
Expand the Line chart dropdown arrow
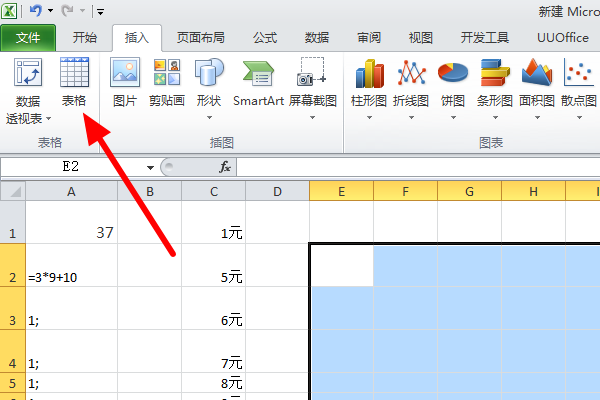point(411,118)
